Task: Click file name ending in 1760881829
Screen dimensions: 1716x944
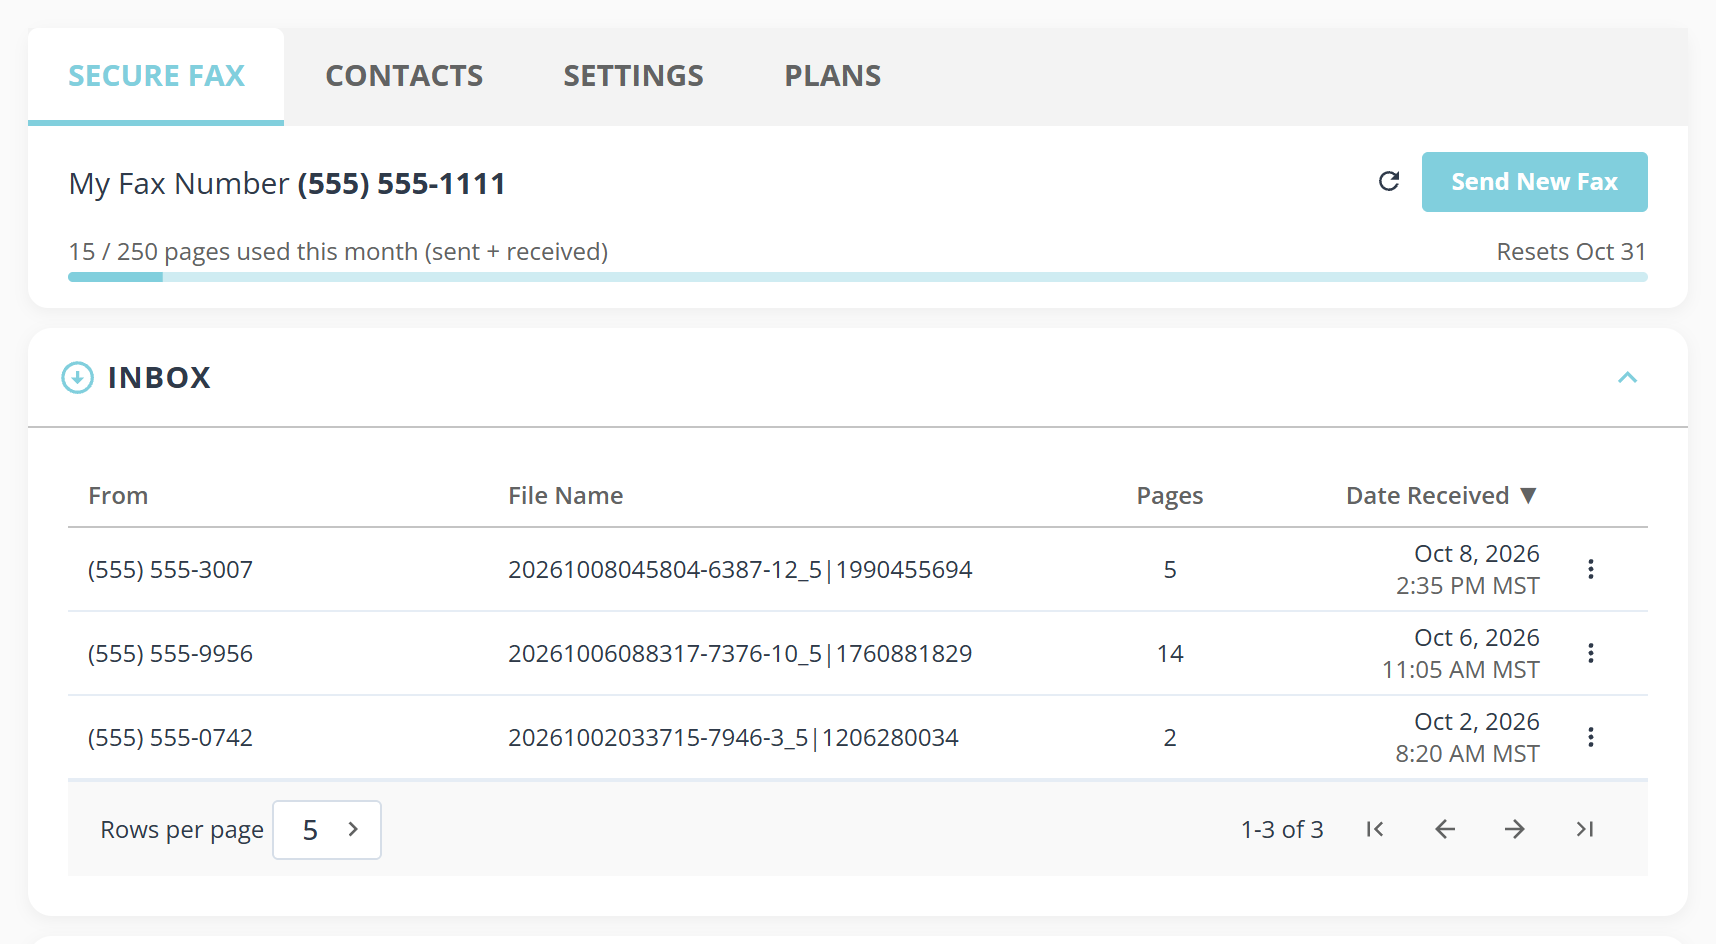Action: [740, 654]
